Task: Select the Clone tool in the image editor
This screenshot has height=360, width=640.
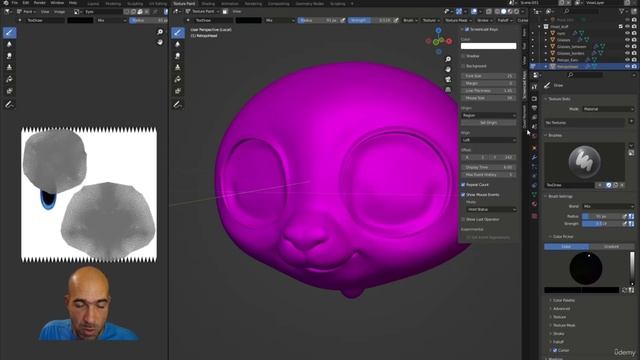Action: [9, 67]
